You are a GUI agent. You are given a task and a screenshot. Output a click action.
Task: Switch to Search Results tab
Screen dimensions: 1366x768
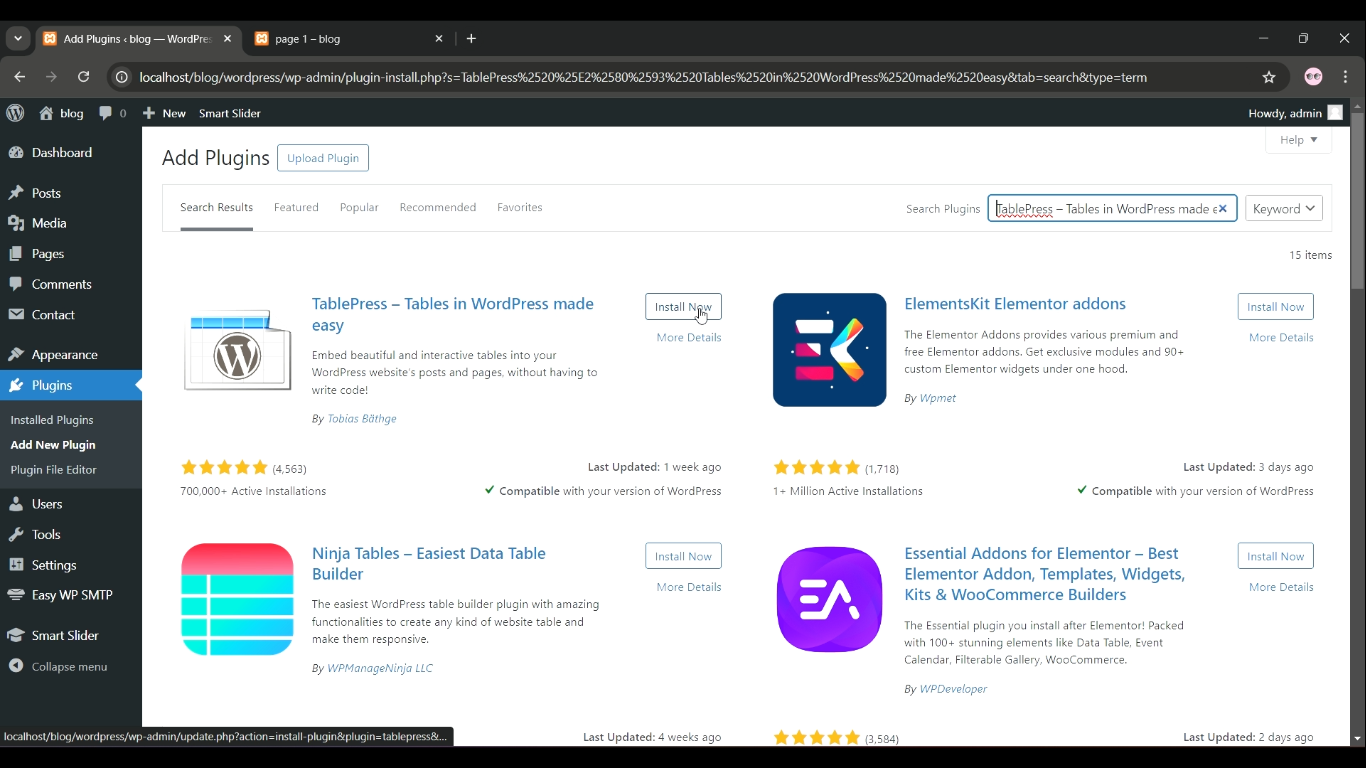[216, 207]
